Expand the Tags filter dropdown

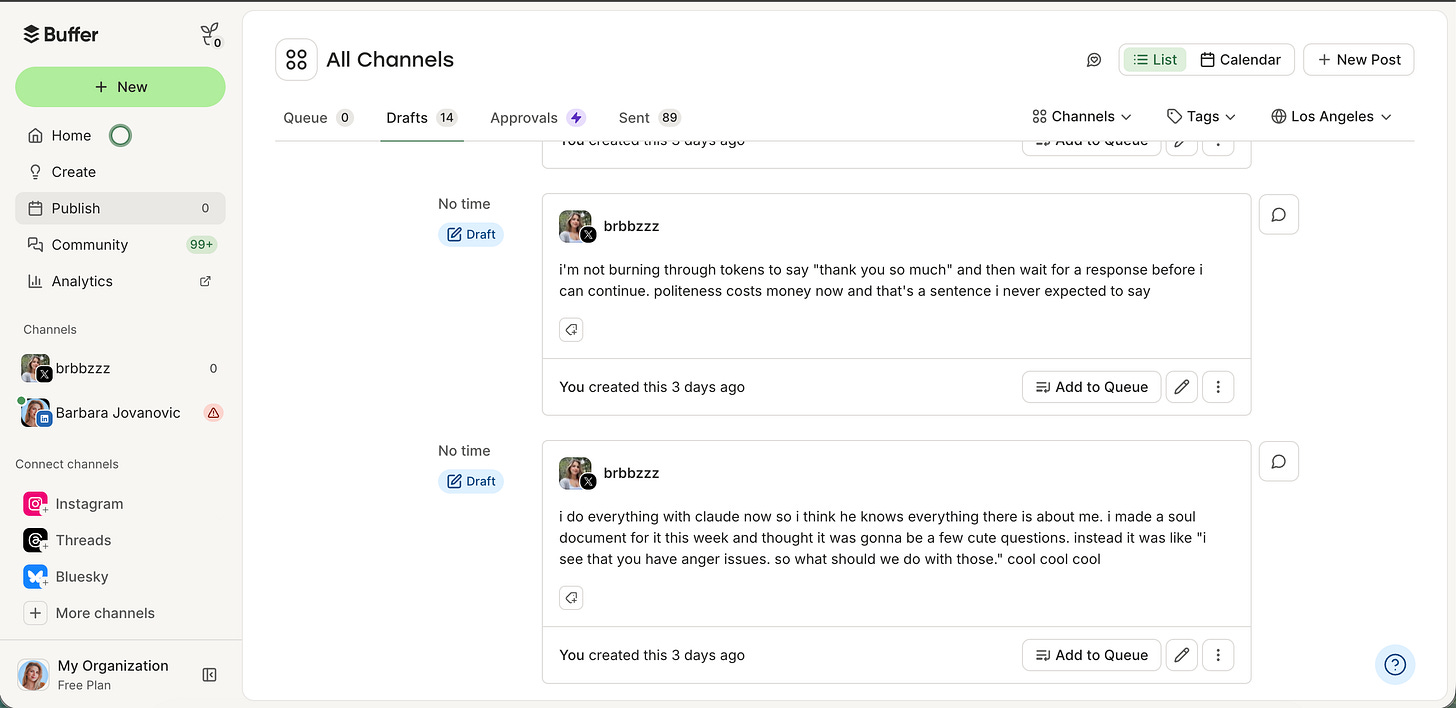(x=1202, y=117)
